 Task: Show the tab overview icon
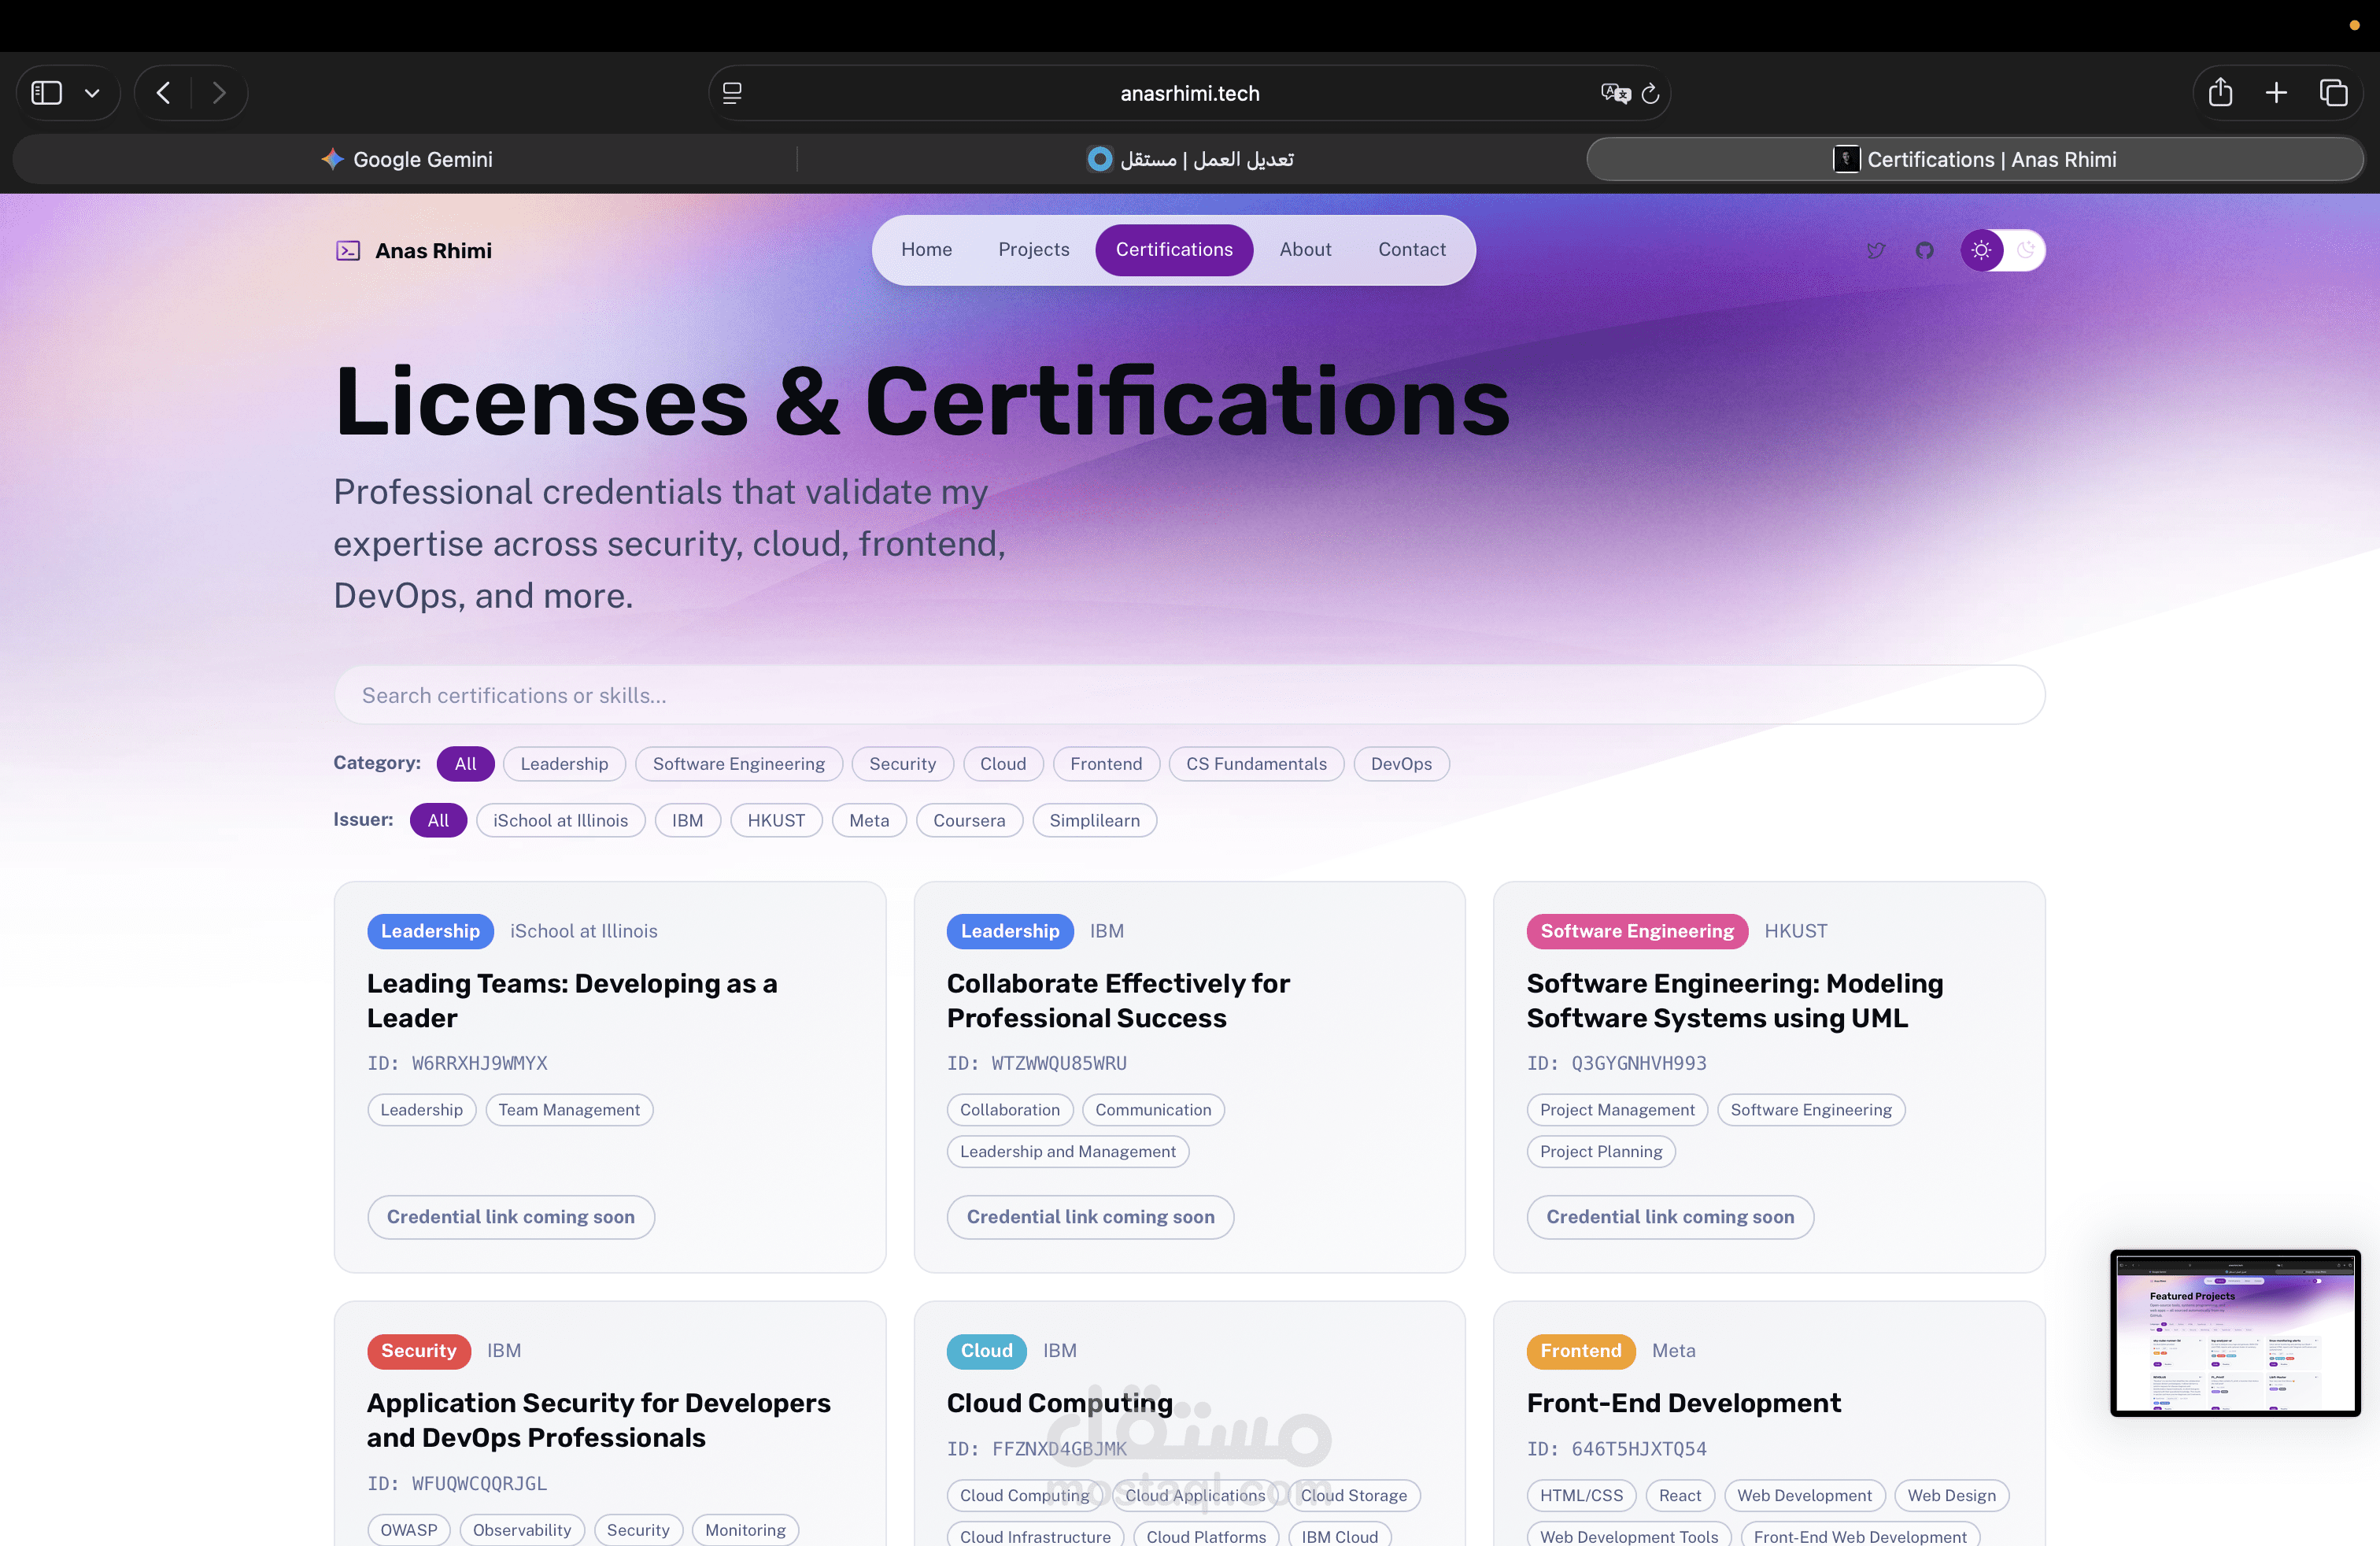(2333, 93)
